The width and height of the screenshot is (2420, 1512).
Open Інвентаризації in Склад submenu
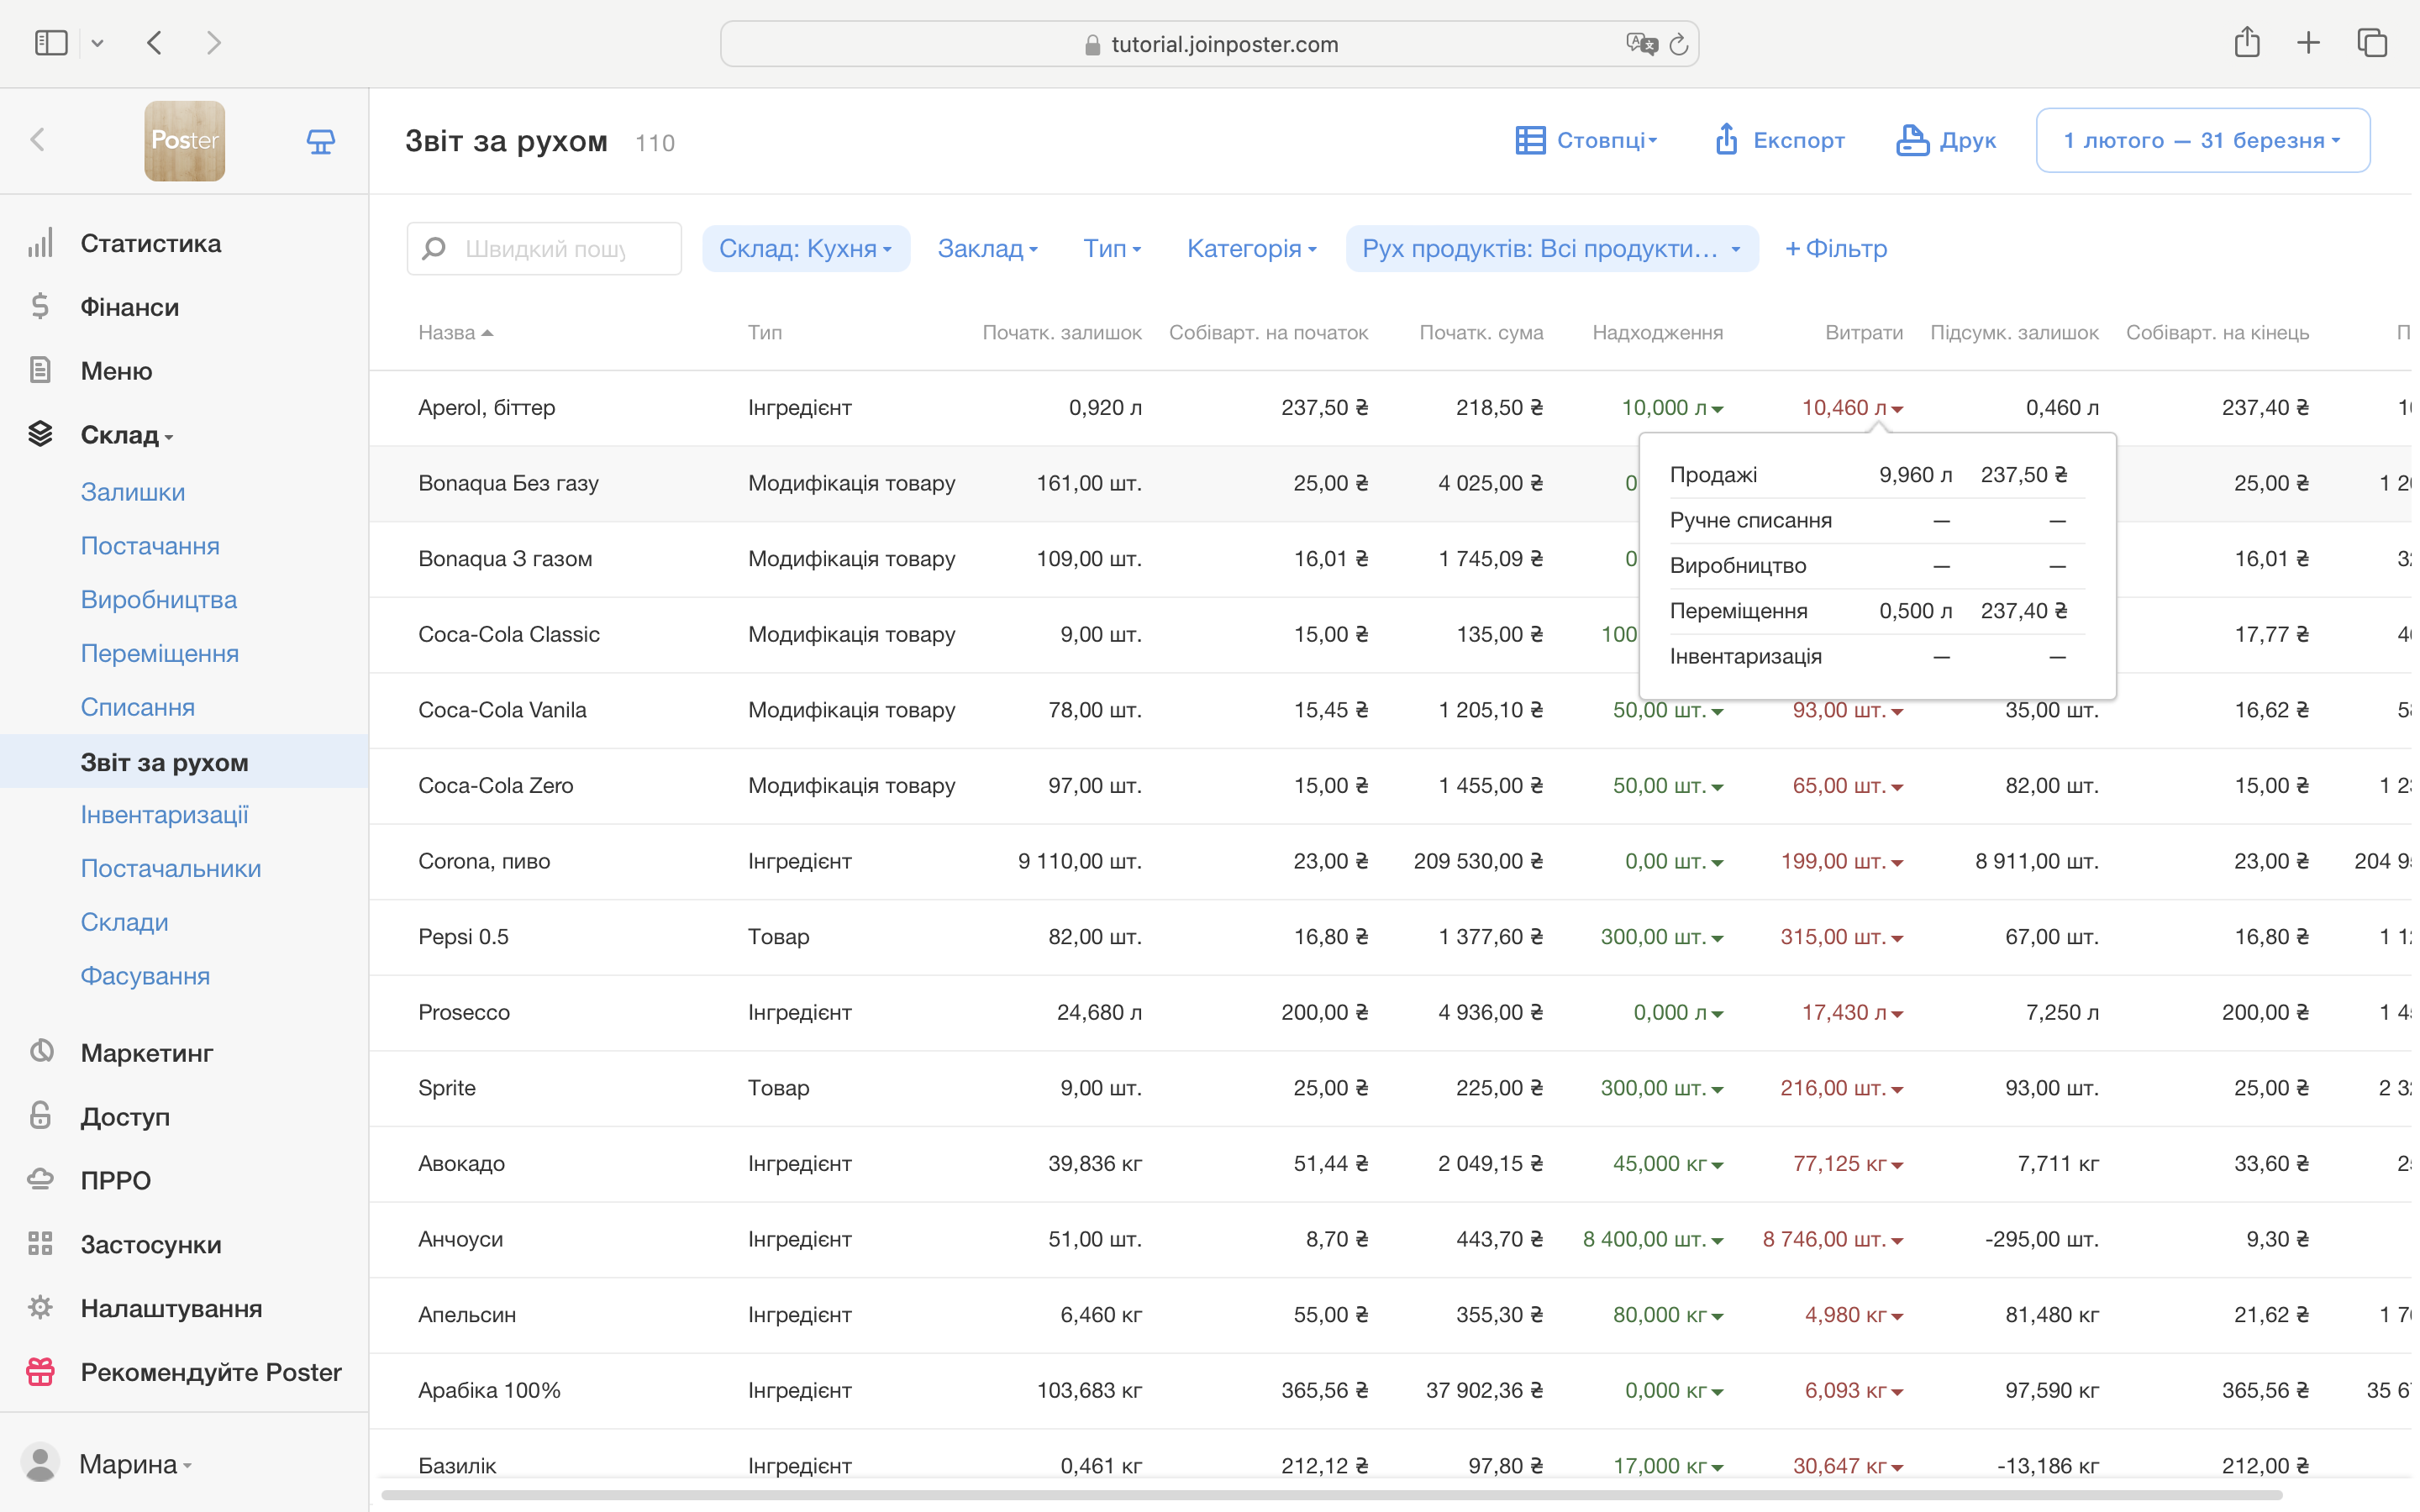click(164, 815)
